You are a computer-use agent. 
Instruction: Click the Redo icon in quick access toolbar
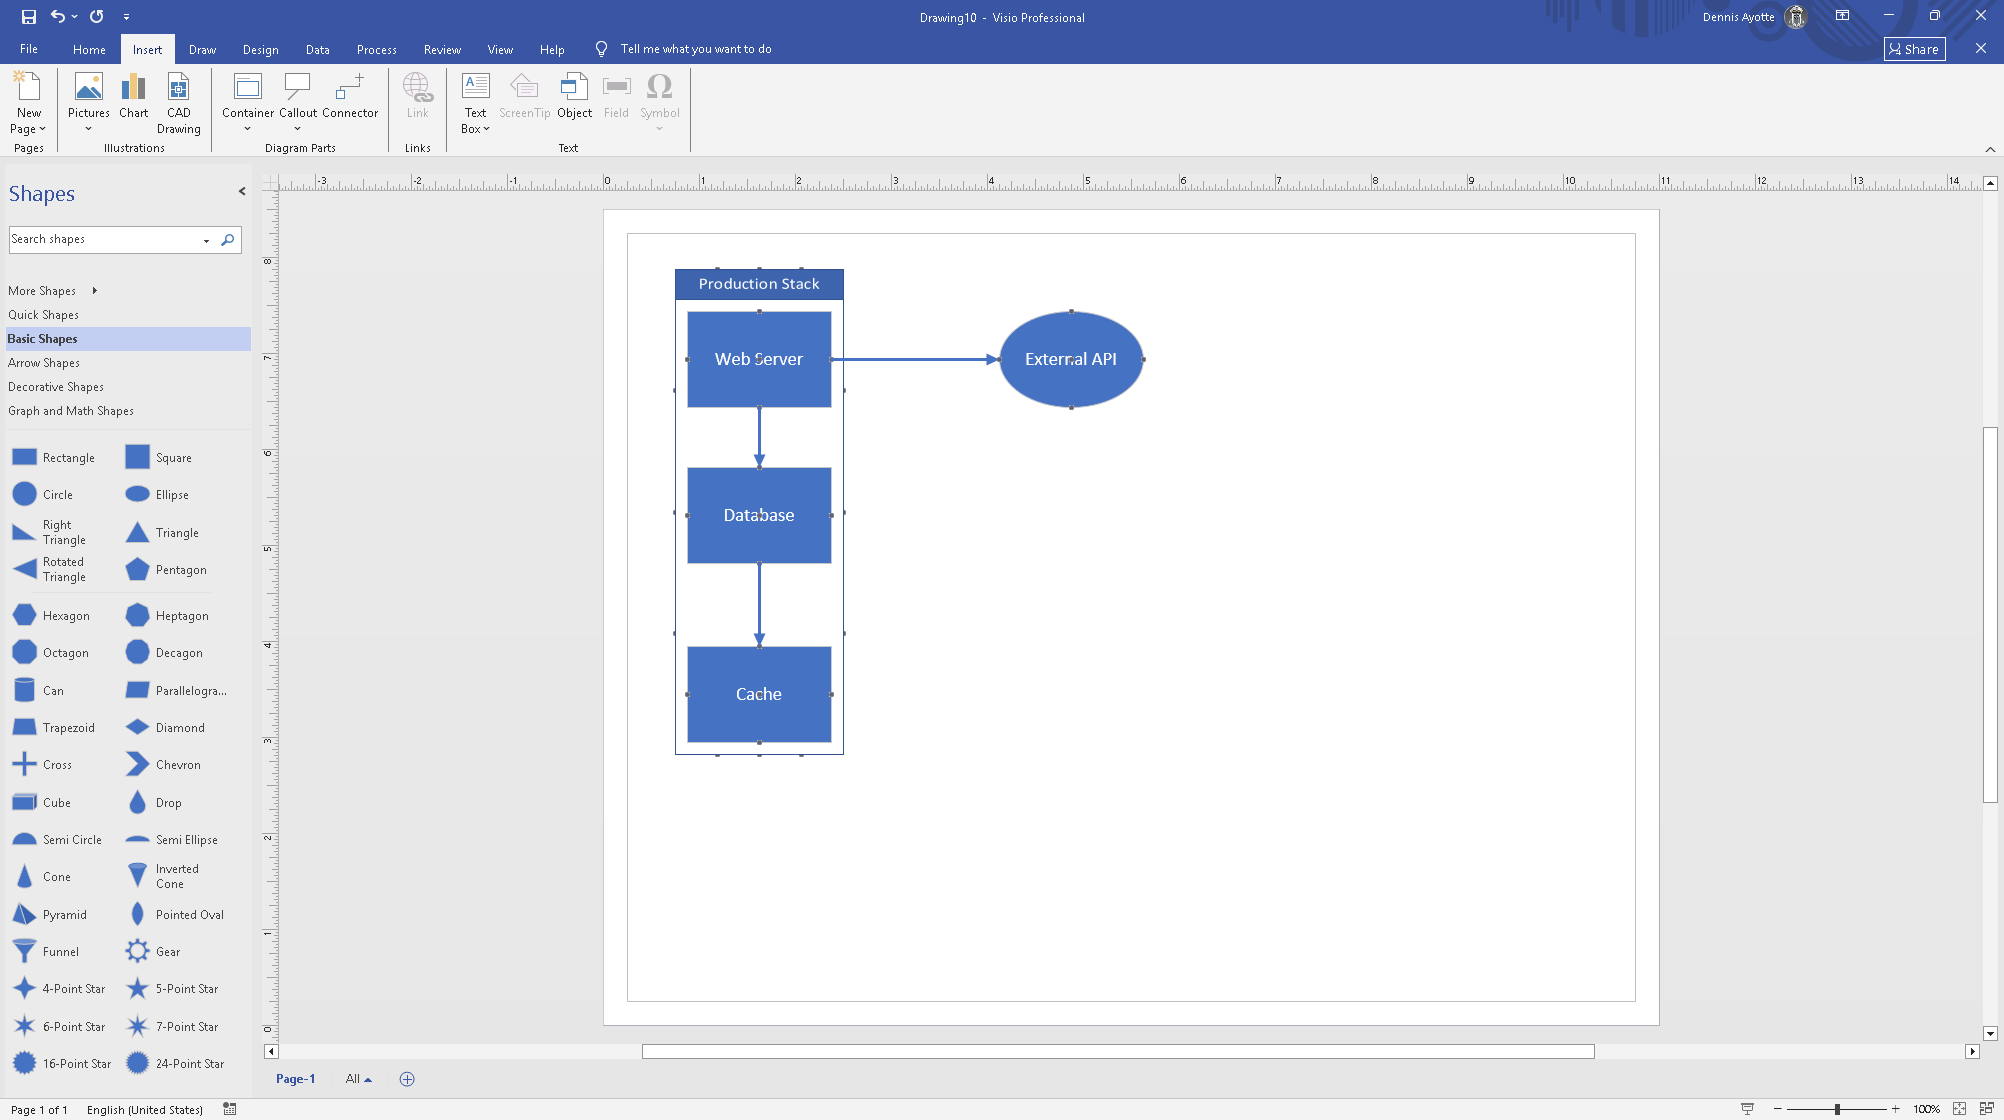[x=97, y=16]
